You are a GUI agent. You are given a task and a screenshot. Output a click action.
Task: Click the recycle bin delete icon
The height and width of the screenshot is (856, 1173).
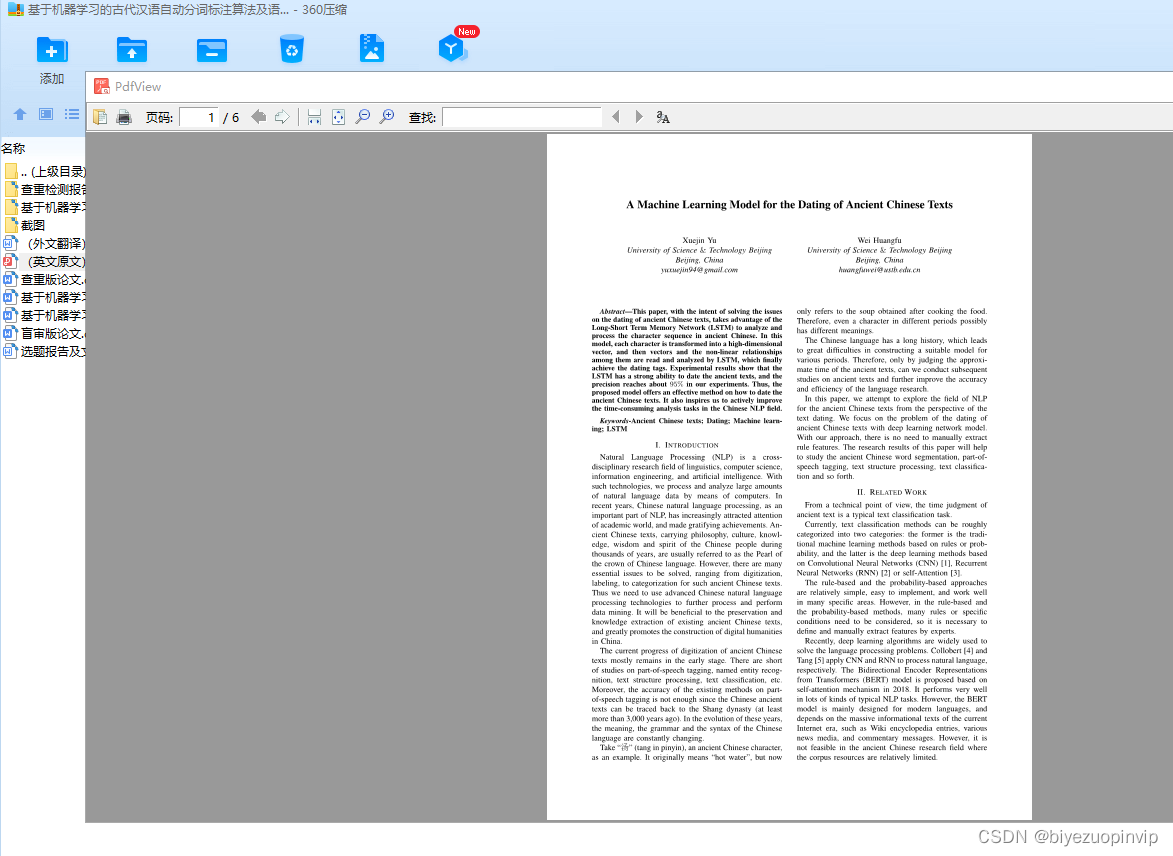tap(292, 49)
